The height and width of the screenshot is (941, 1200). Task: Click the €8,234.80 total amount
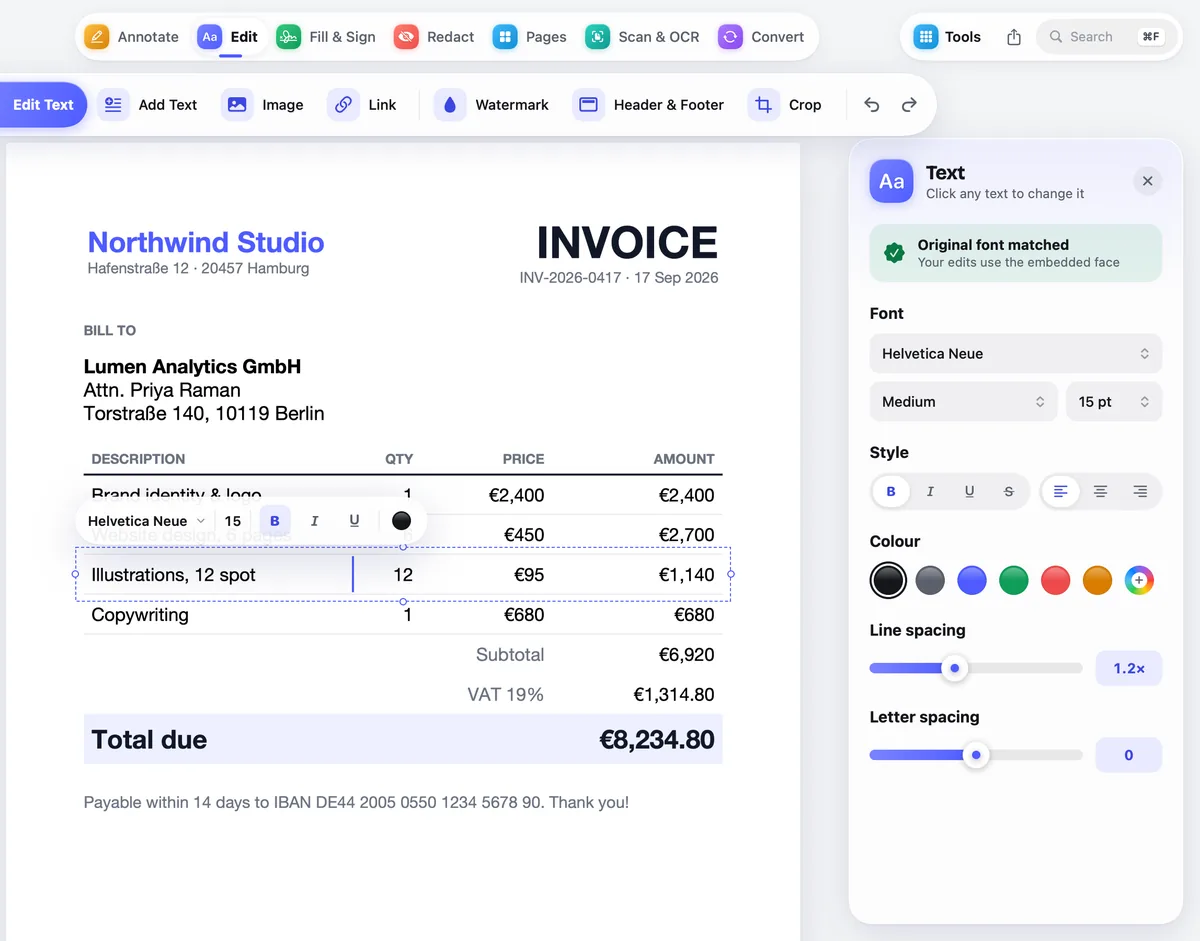657,740
